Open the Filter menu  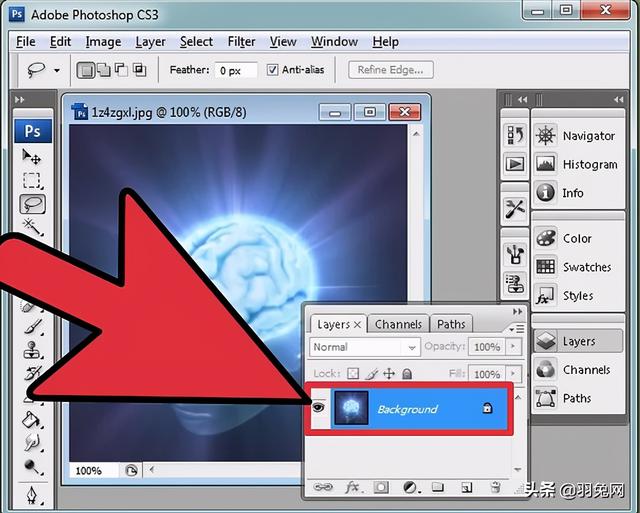click(241, 42)
